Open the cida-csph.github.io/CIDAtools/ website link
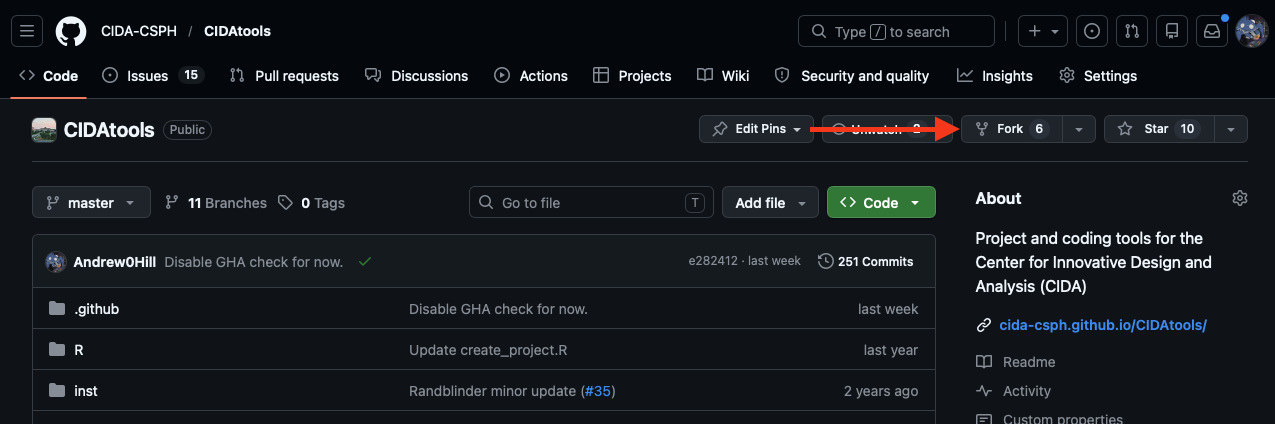 tap(1103, 325)
